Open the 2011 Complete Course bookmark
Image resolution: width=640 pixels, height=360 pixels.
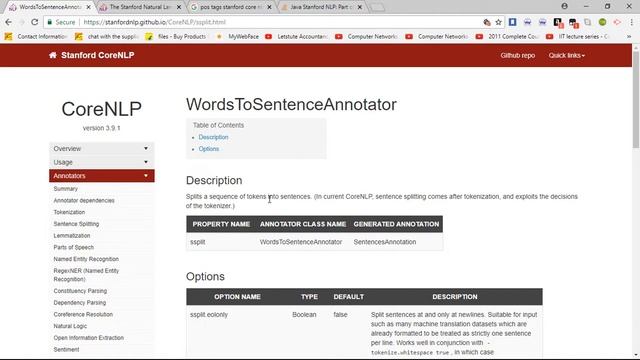point(508,36)
